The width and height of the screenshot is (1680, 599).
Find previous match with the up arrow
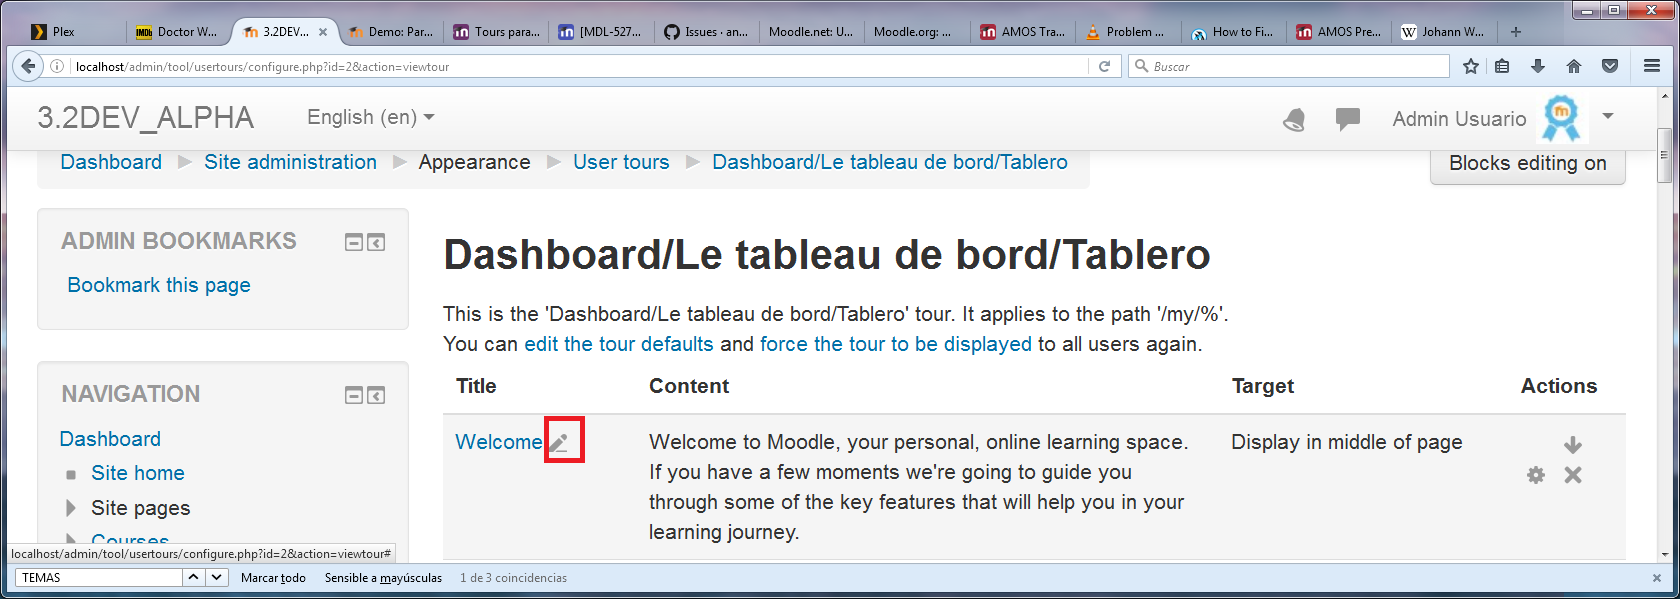click(x=194, y=577)
